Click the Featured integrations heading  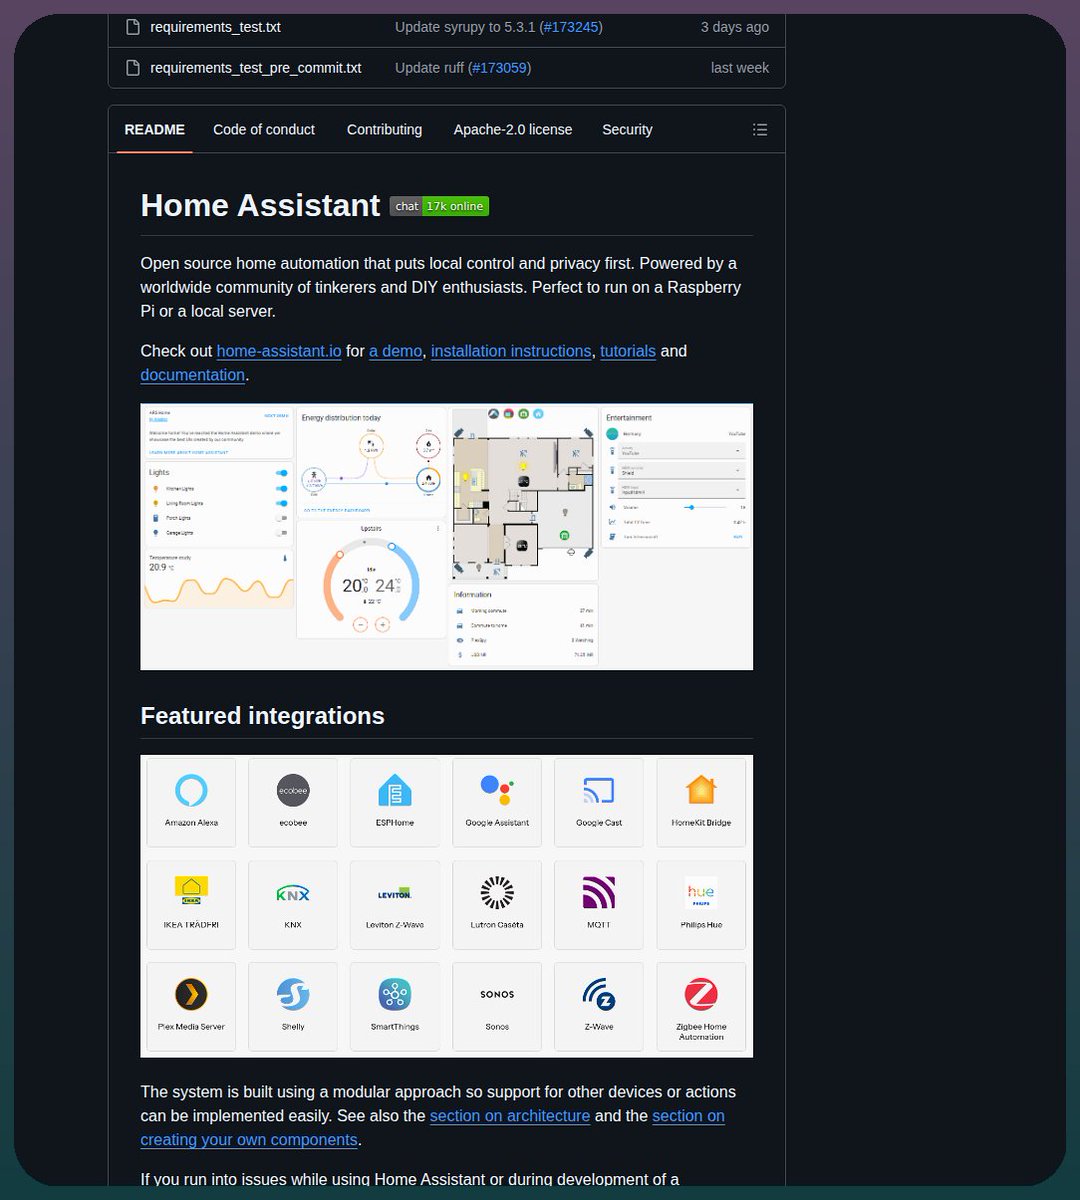pos(262,716)
